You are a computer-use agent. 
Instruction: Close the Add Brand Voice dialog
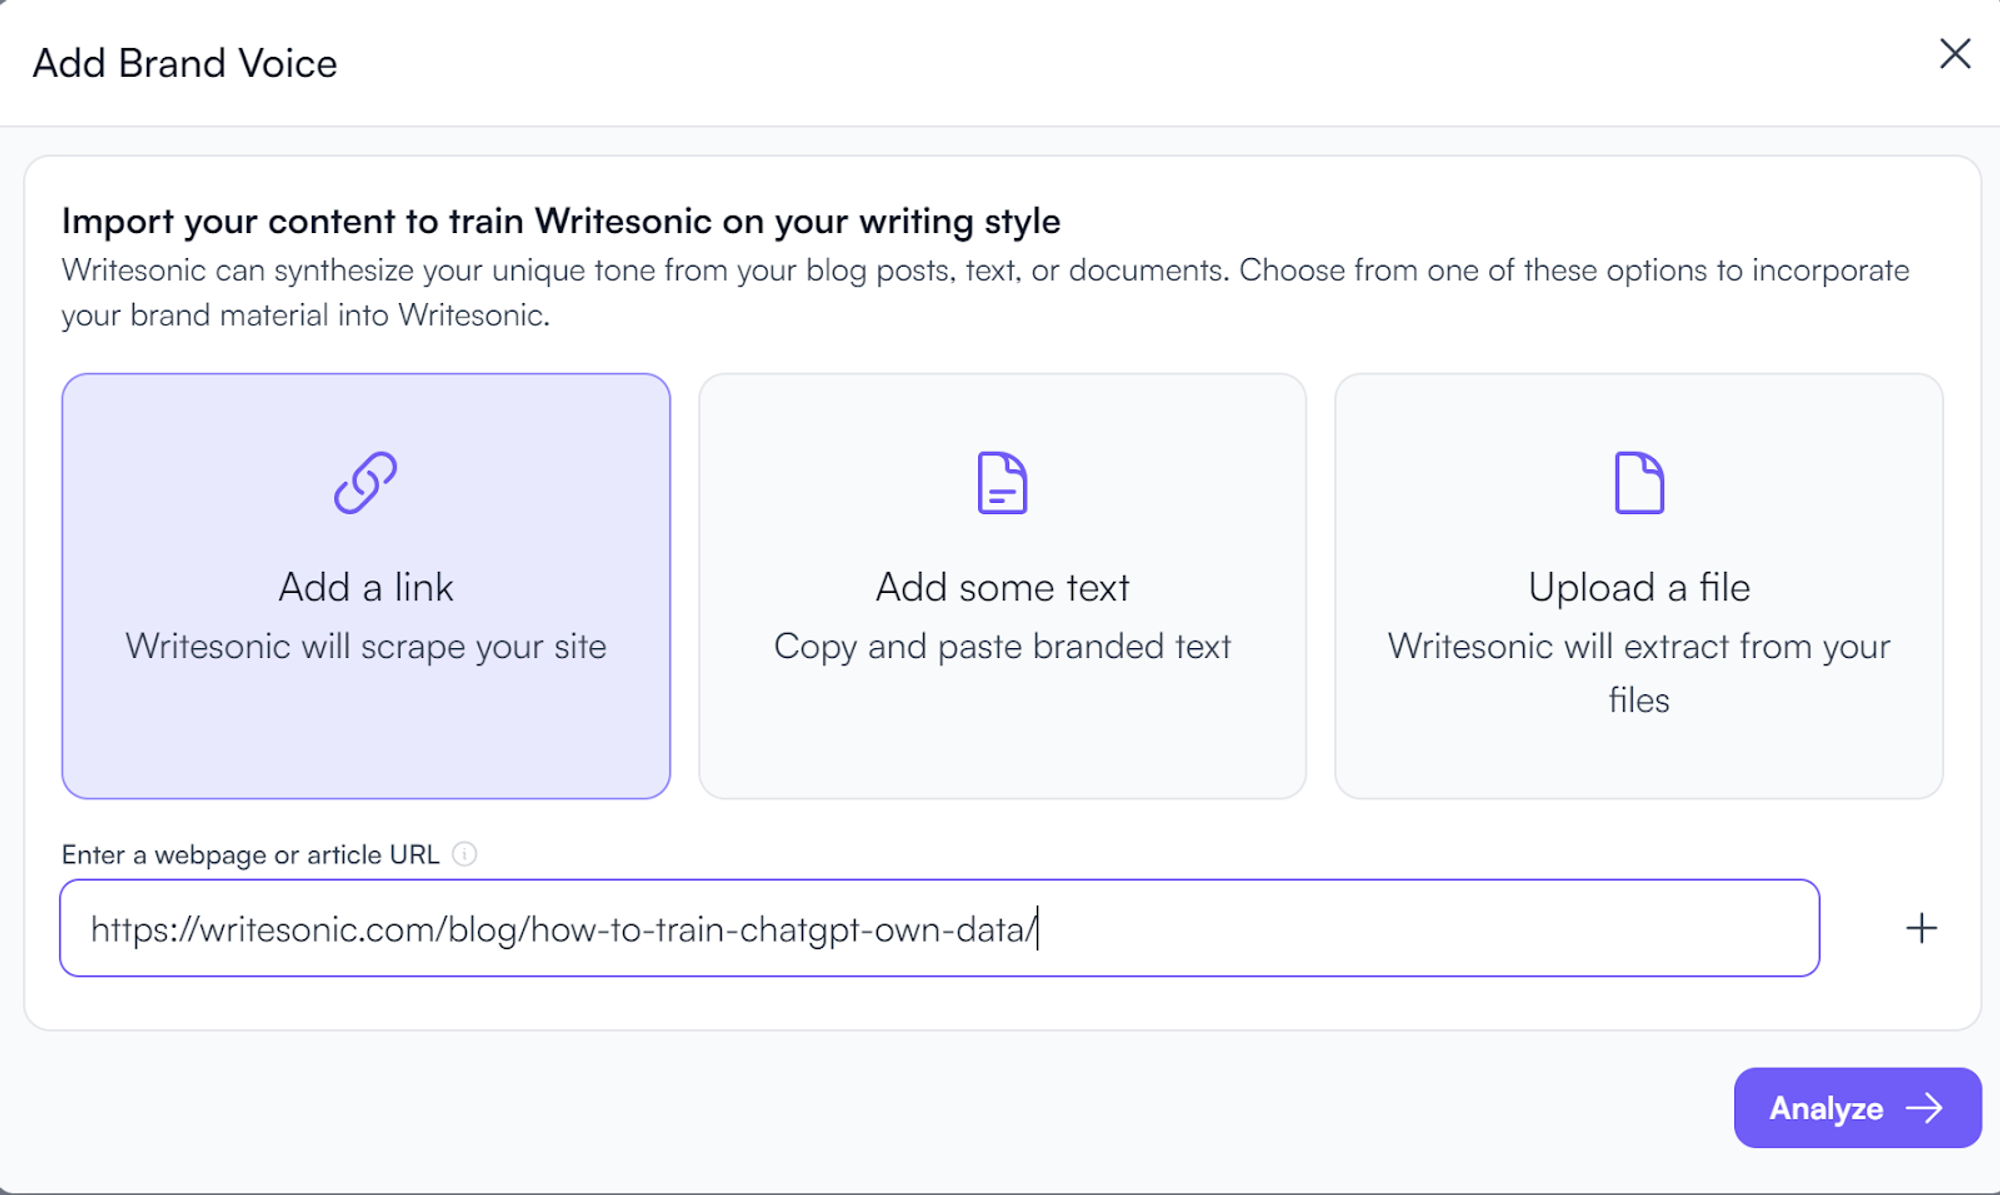point(1953,55)
